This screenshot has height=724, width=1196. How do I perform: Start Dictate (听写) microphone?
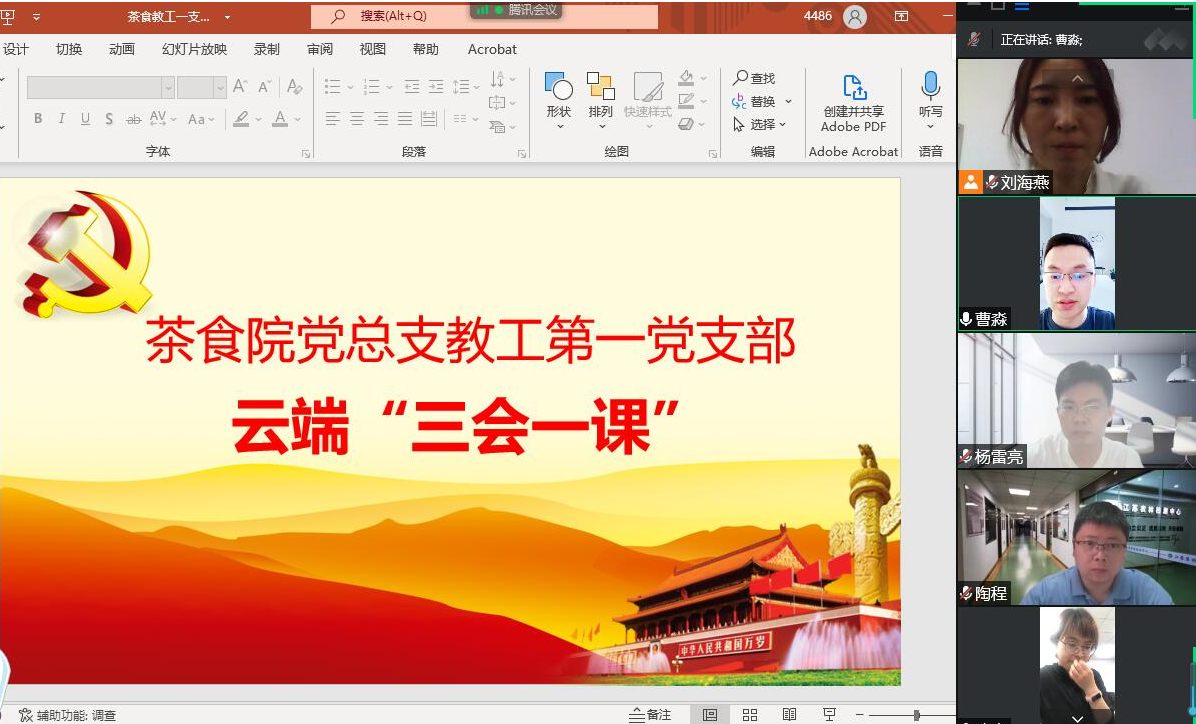(x=930, y=88)
